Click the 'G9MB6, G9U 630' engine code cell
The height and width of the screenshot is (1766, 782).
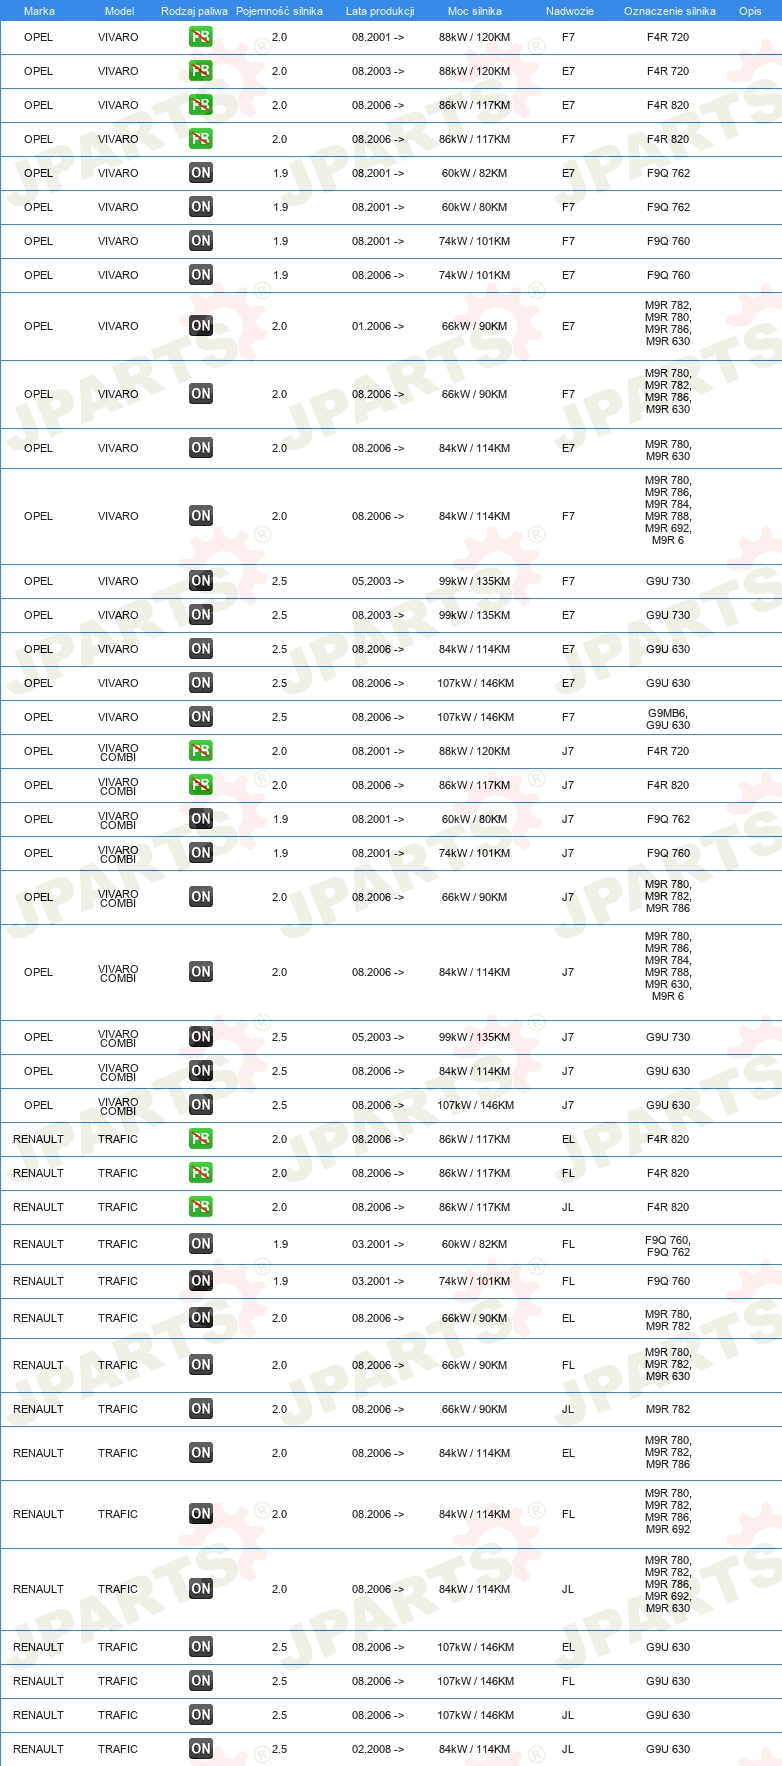668,719
